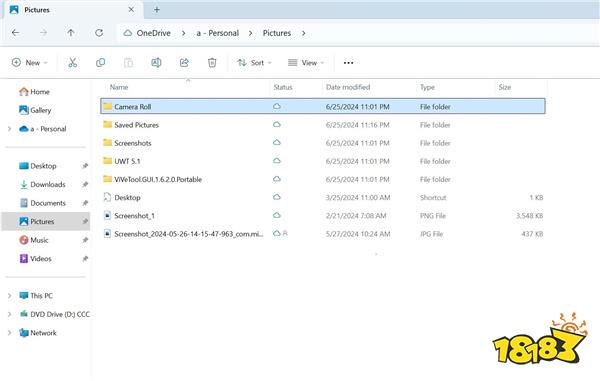Click chevron after Pictures breadcrumb
This screenshot has width=600, height=381.
click(x=303, y=33)
